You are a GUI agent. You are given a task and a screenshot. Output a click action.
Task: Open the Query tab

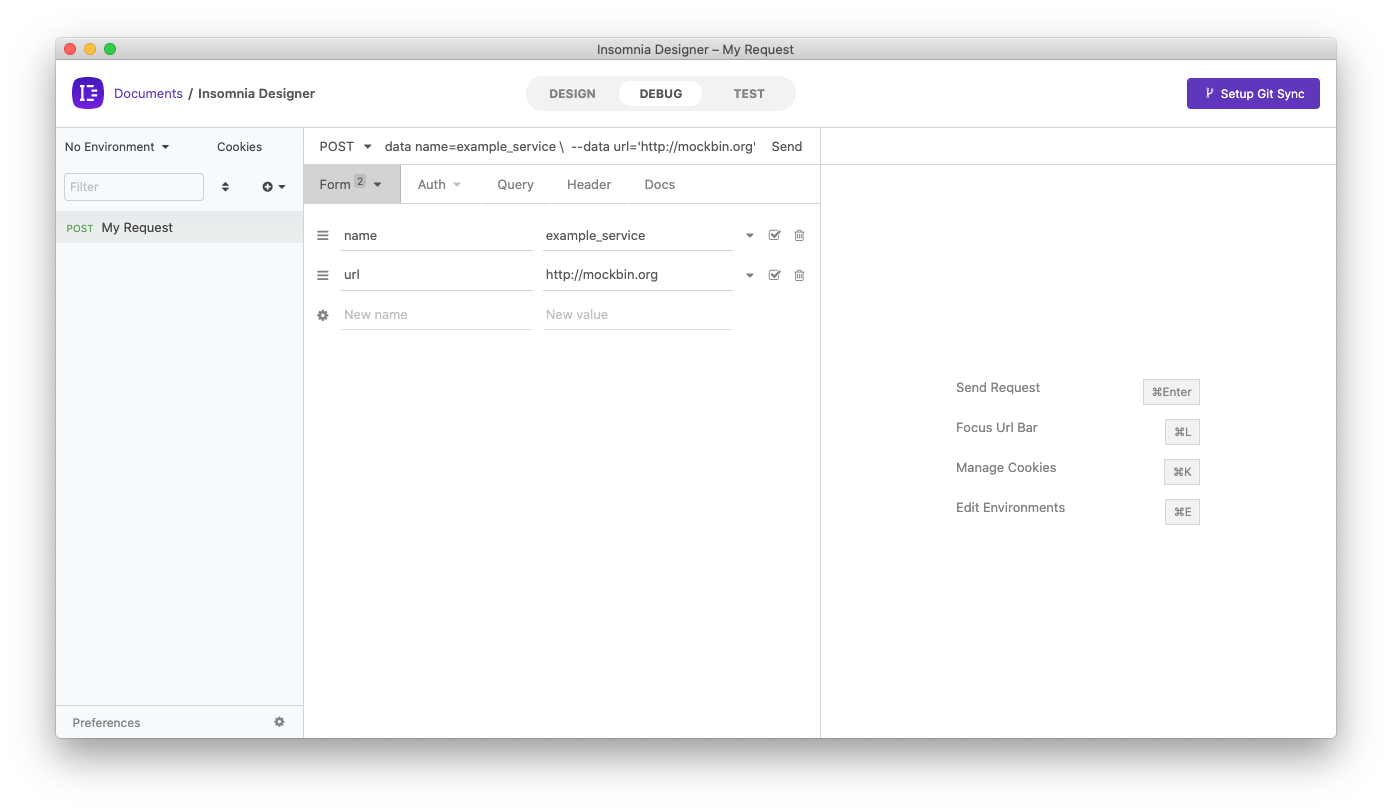point(515,184)
